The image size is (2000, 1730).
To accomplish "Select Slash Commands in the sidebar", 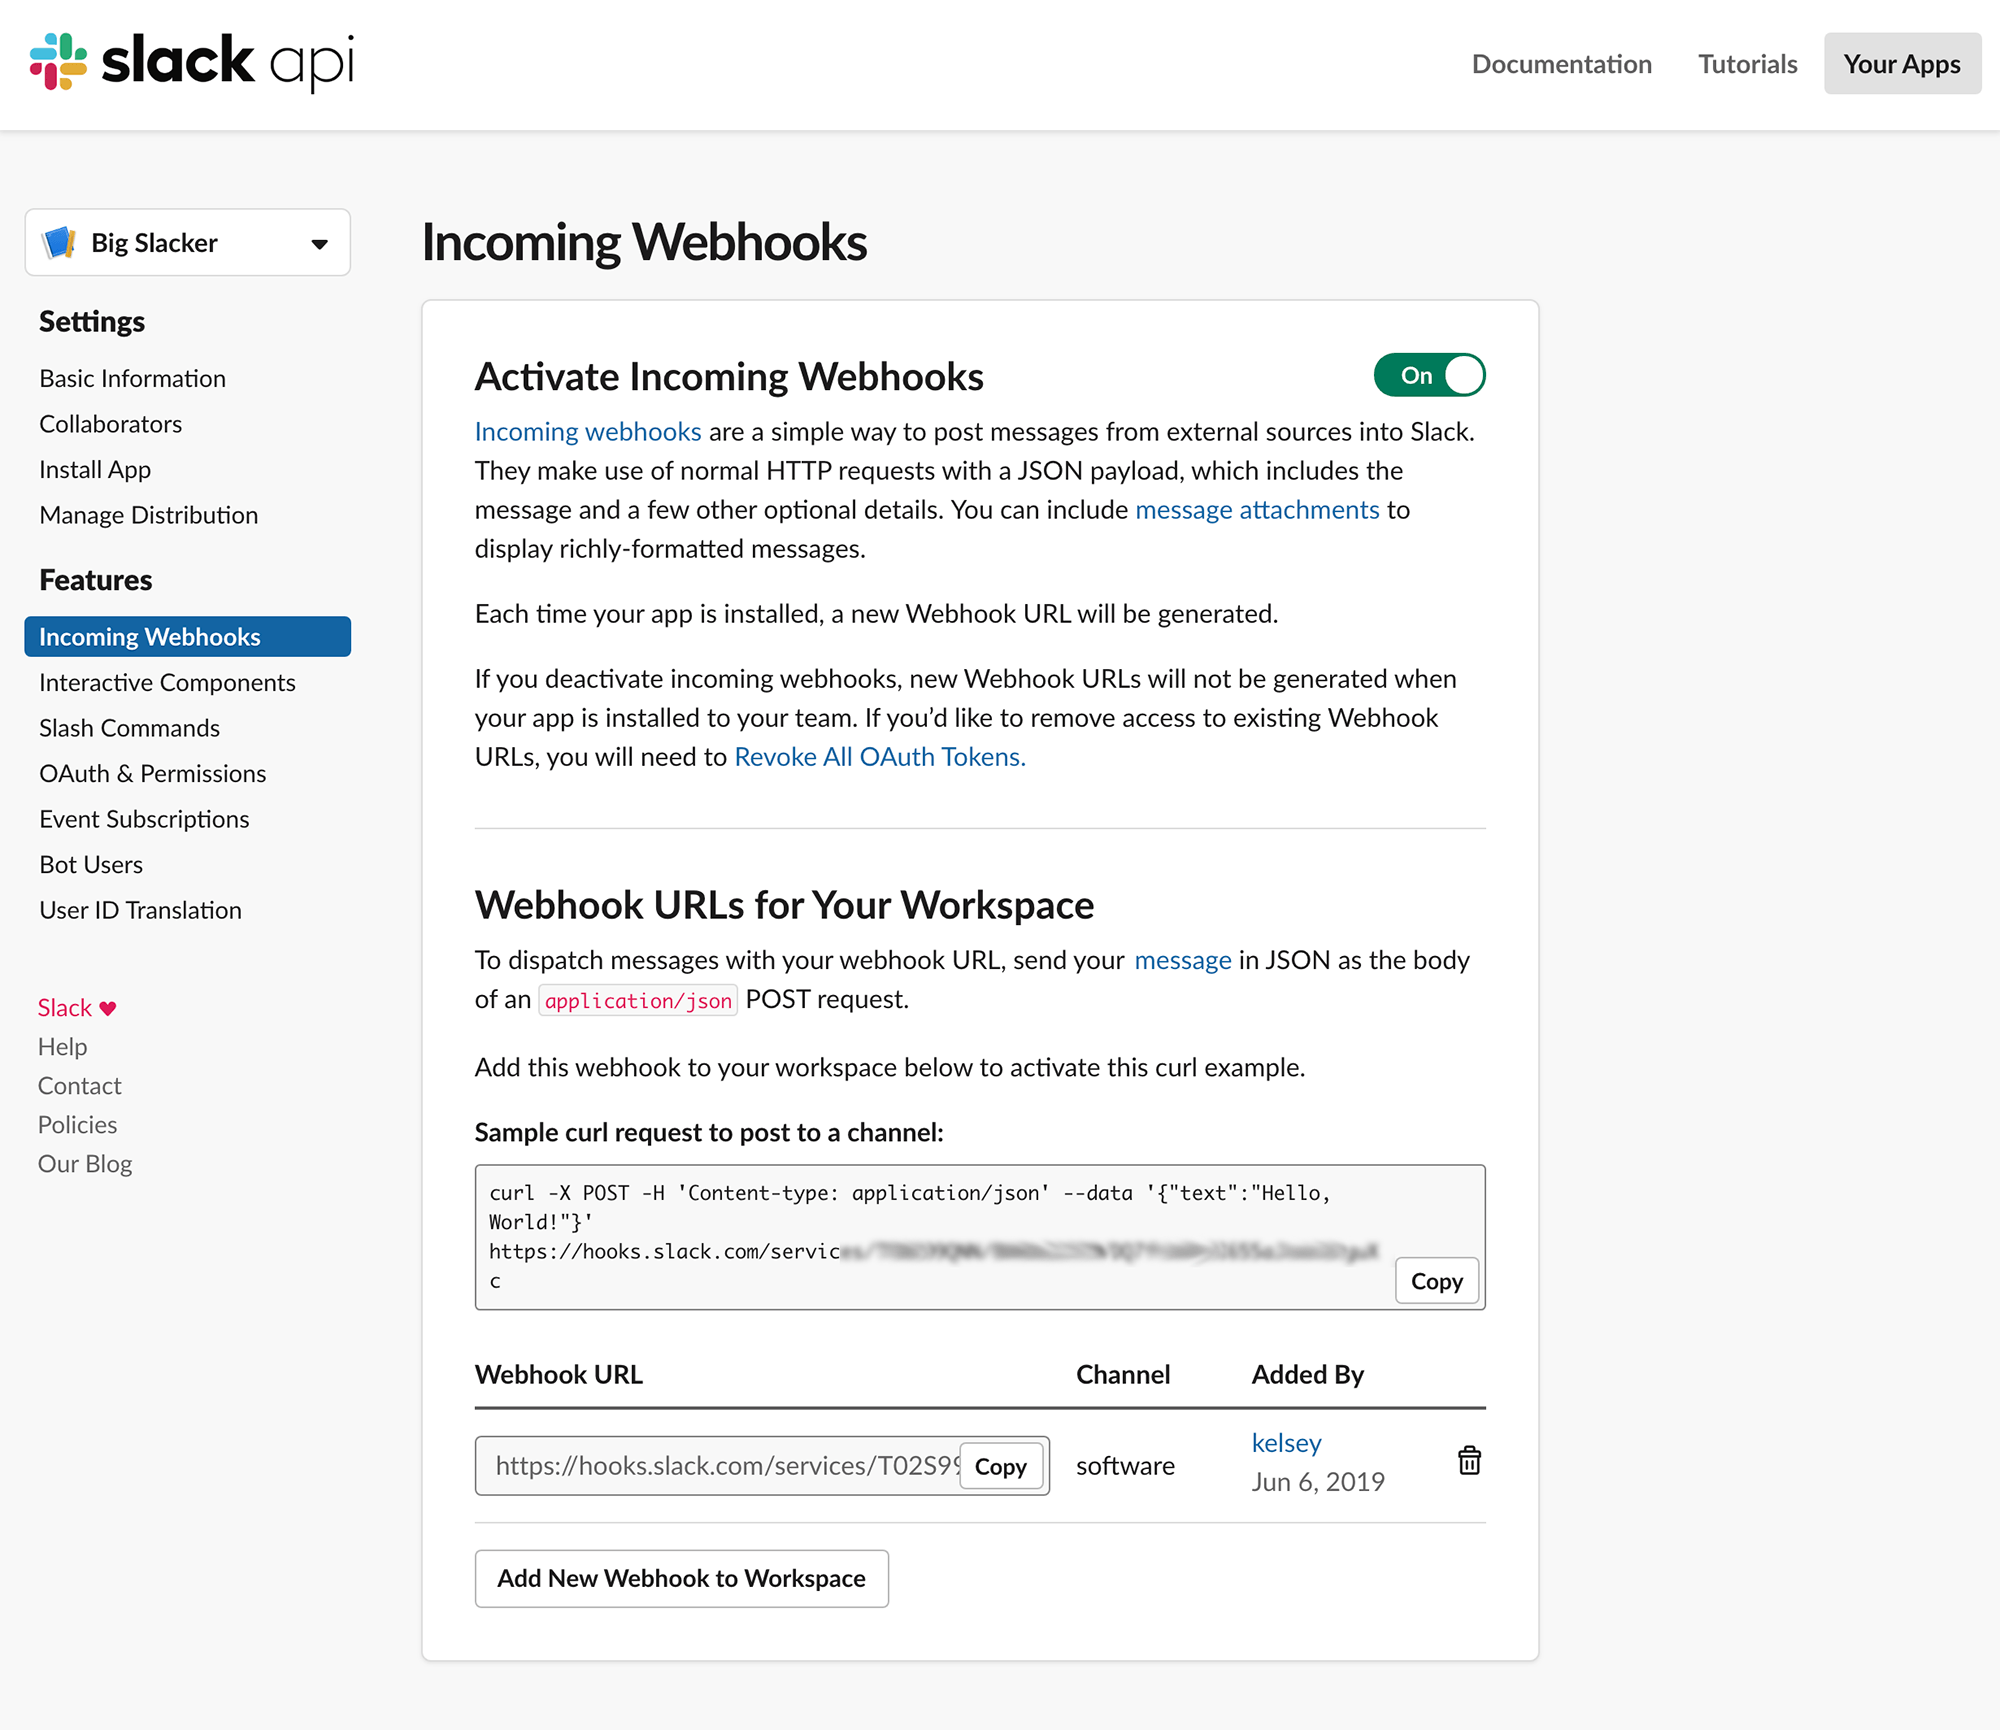I will tap(130, 728).
